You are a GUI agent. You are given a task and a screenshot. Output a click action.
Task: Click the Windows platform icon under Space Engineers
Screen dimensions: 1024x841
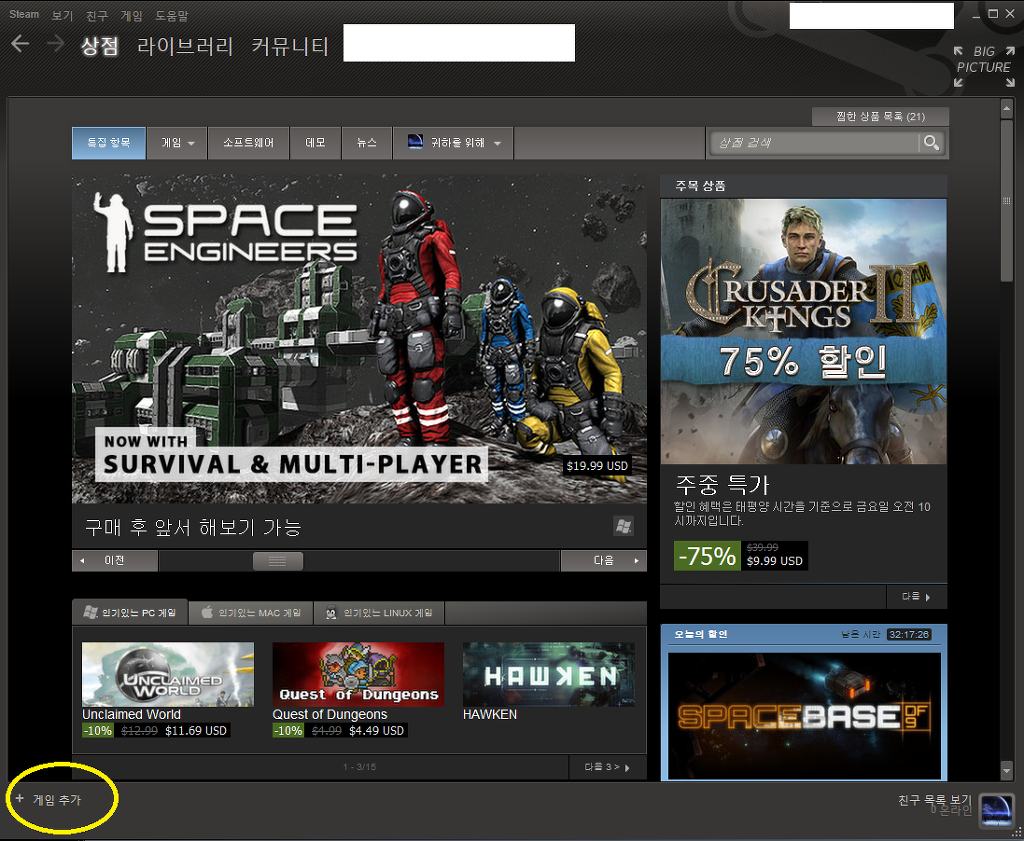(623, 526)
